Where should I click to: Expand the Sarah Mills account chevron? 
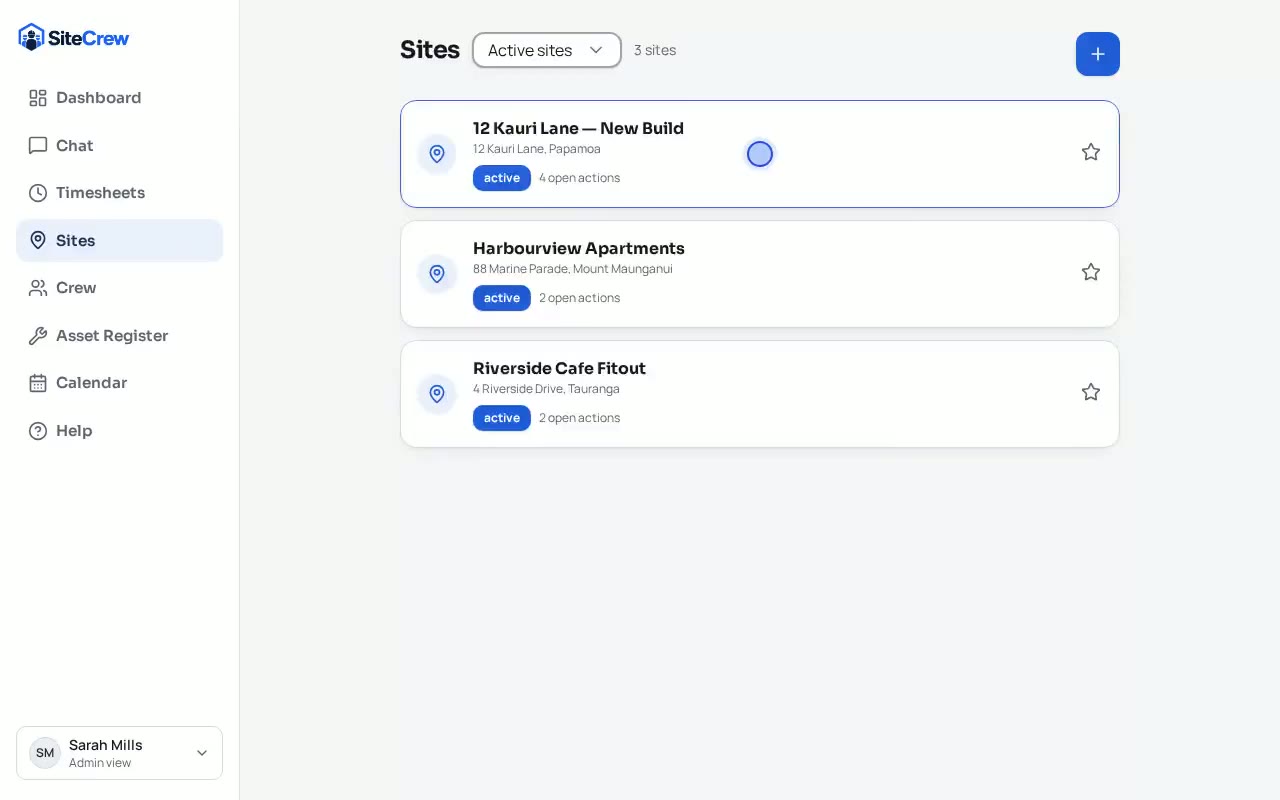202,753
